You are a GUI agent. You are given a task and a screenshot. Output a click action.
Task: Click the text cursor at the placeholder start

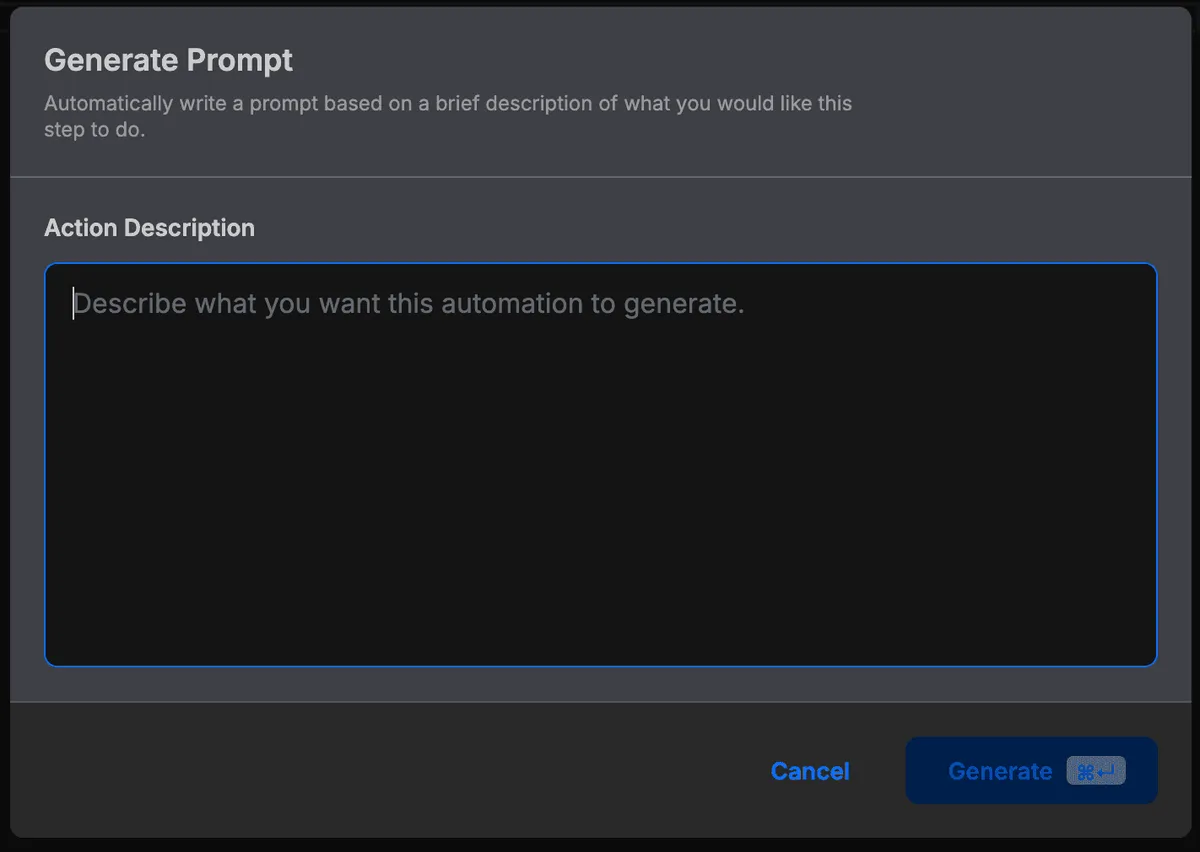pyautogui.click(x=73, y=304)
